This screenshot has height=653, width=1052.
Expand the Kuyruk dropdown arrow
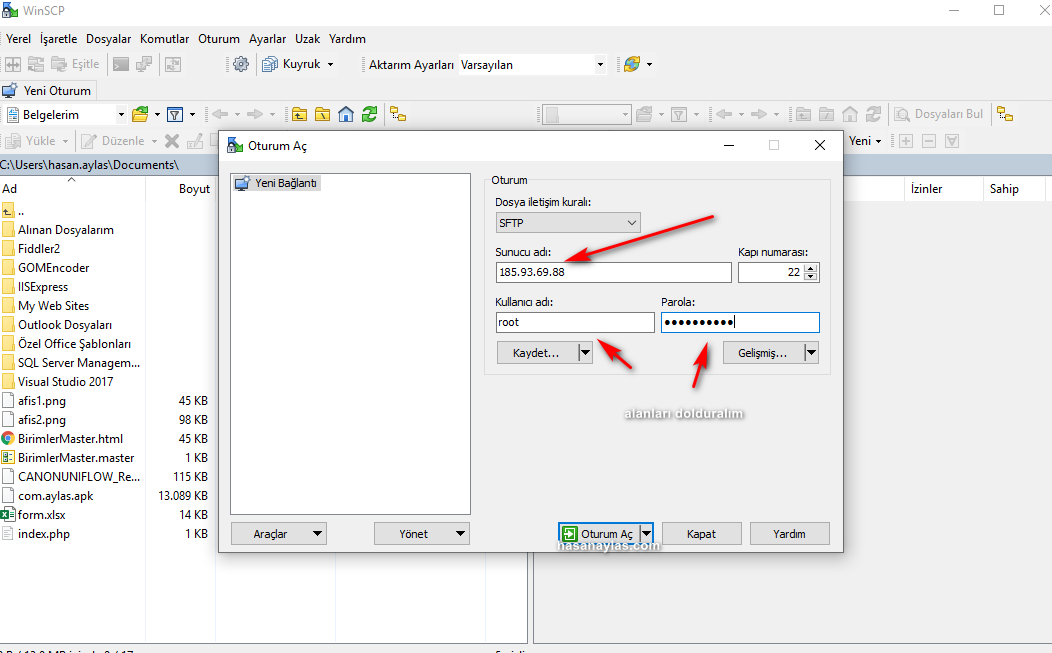click(330, 64)
